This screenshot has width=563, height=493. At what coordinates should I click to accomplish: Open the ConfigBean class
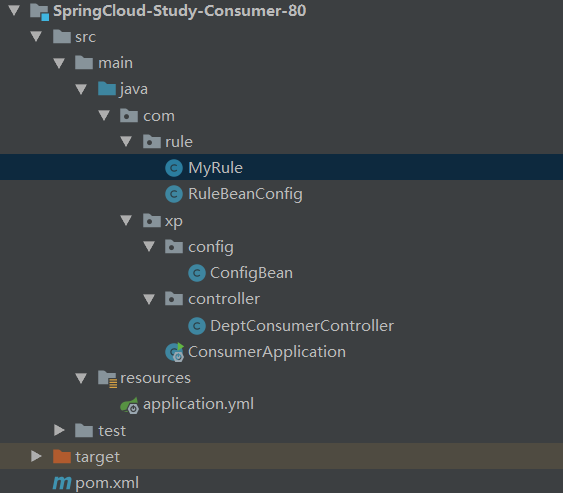[251, 273]
